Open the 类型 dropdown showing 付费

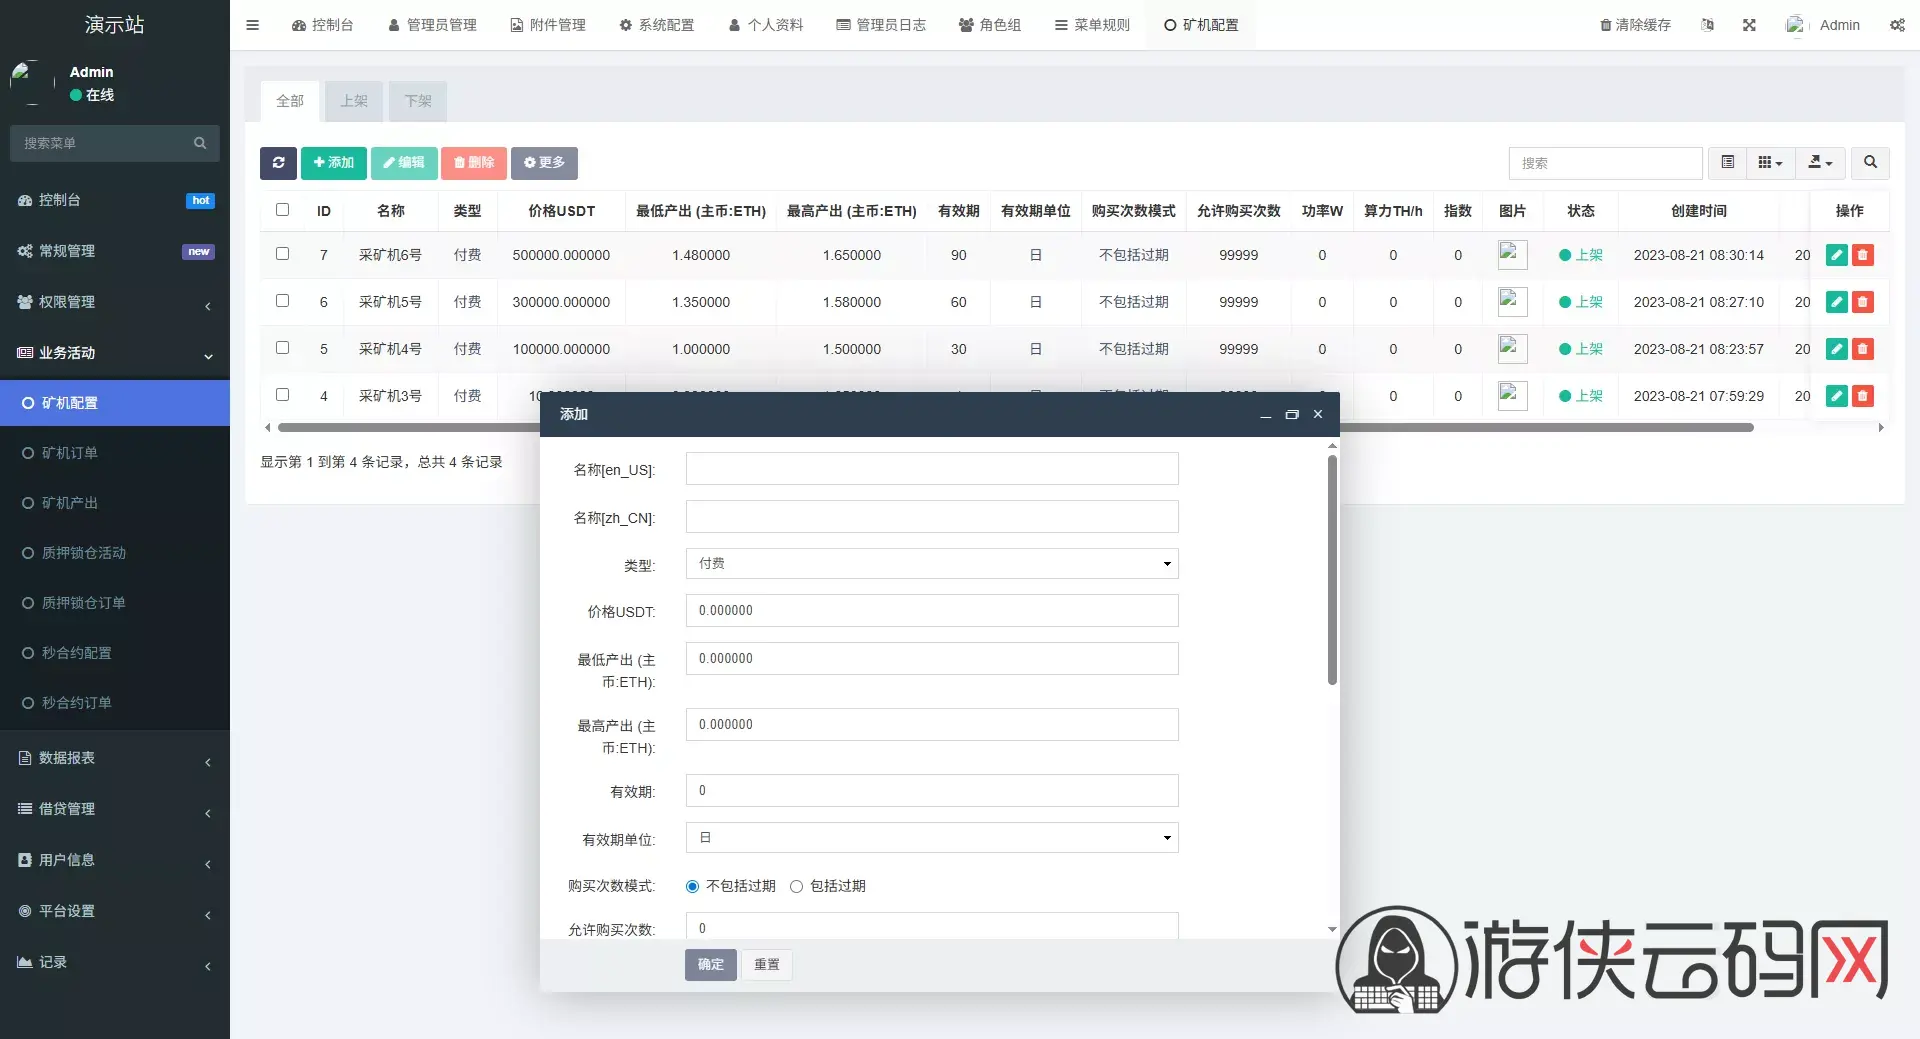[x=932, y=564]
